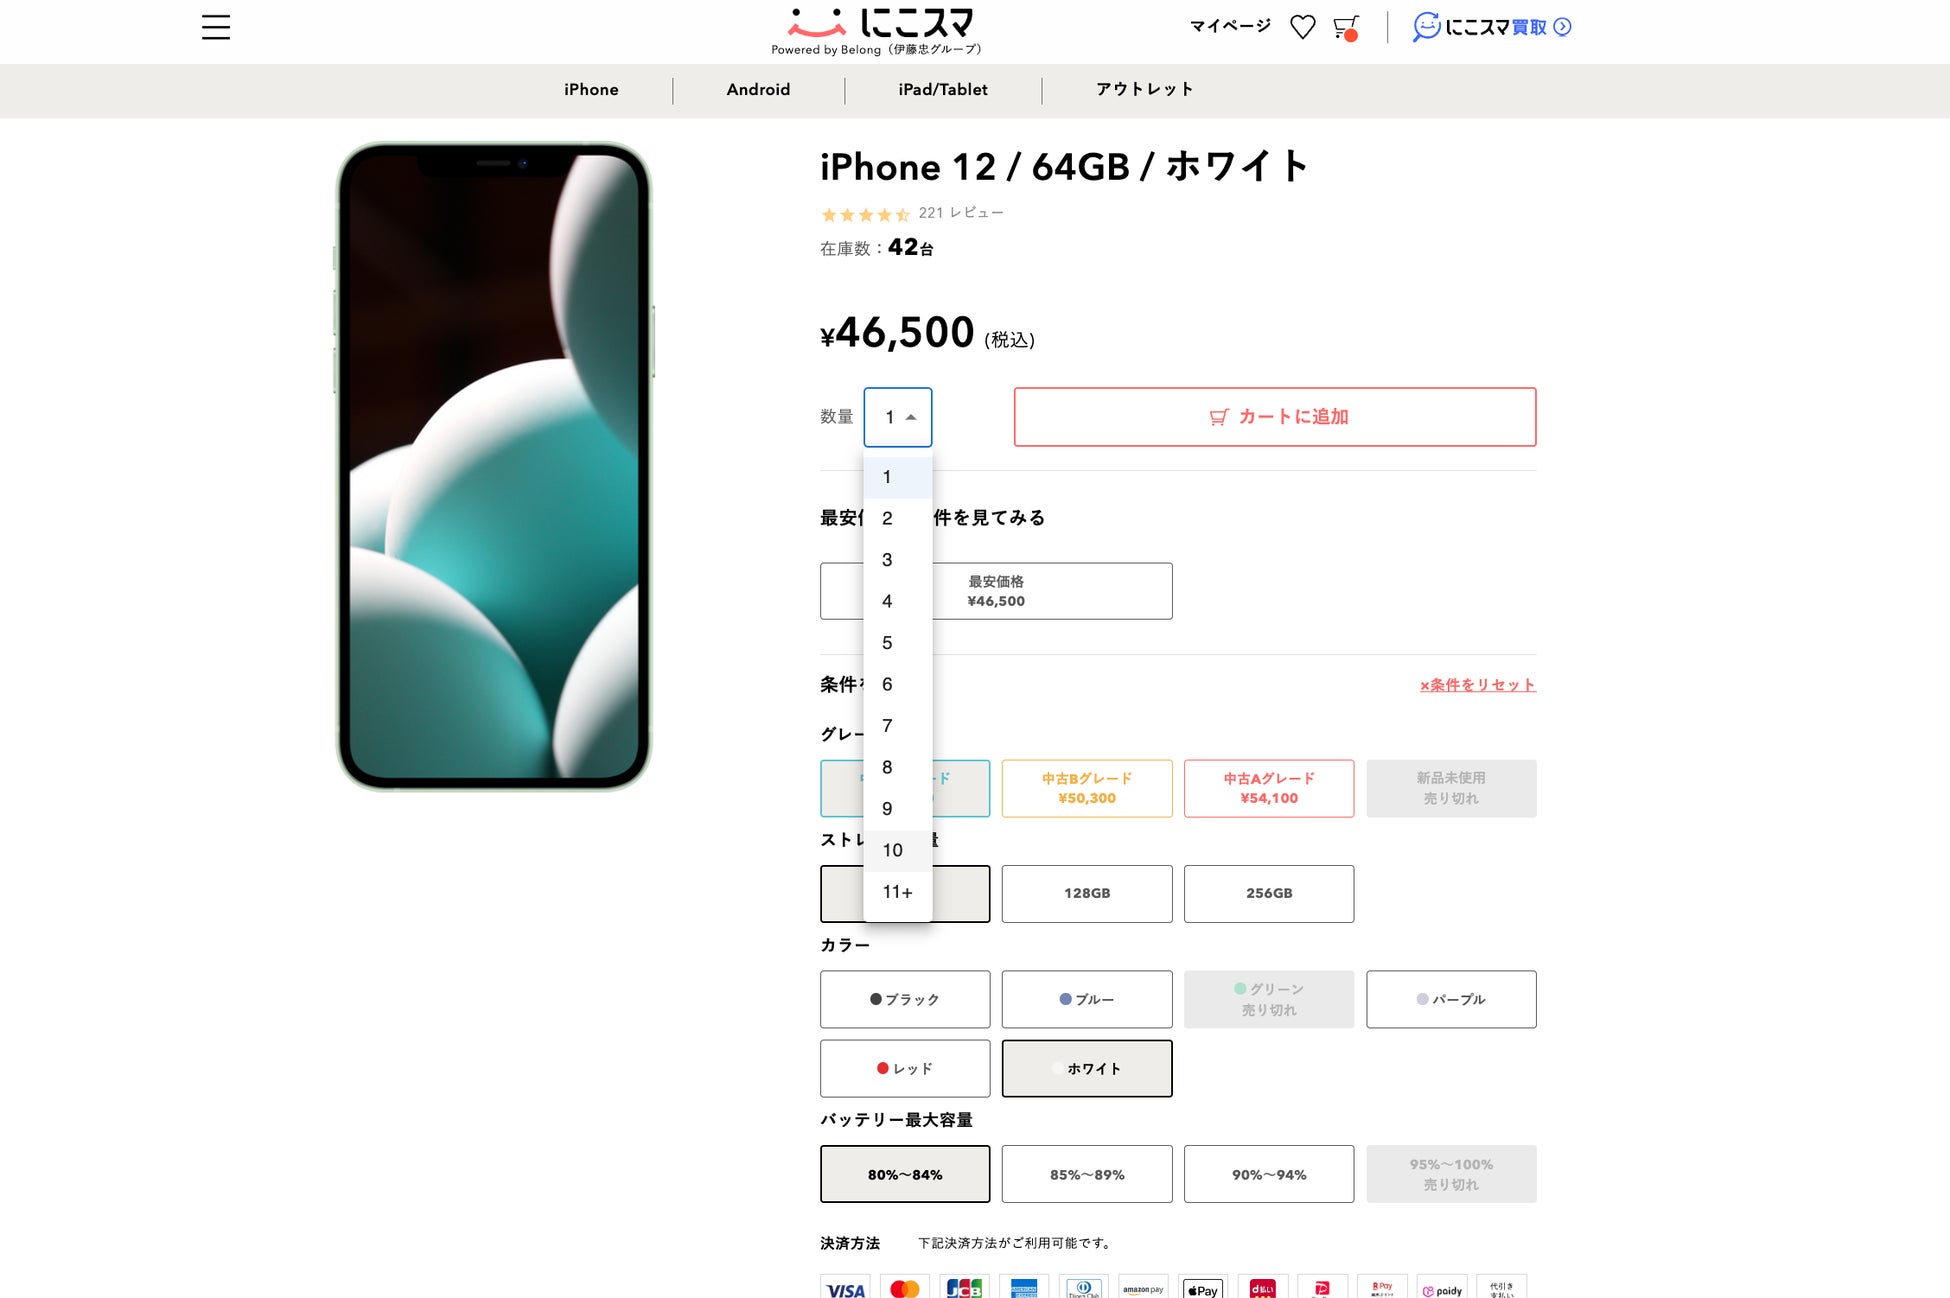Viewport: 1950px width, 1298px height.
Task: Open the アウトレット category tab
Action: (1144, 90)
